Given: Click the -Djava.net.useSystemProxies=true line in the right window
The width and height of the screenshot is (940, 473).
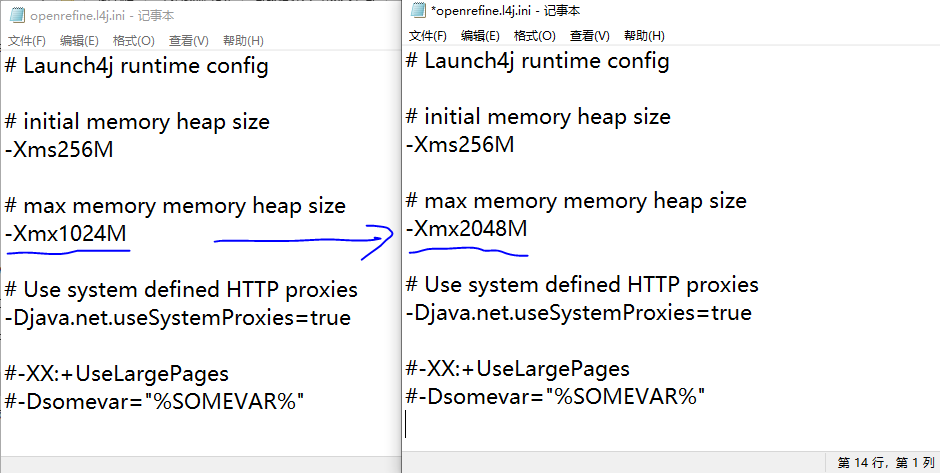Looking at the screenshot, I should pyautogui.click(x=579, y=313).
